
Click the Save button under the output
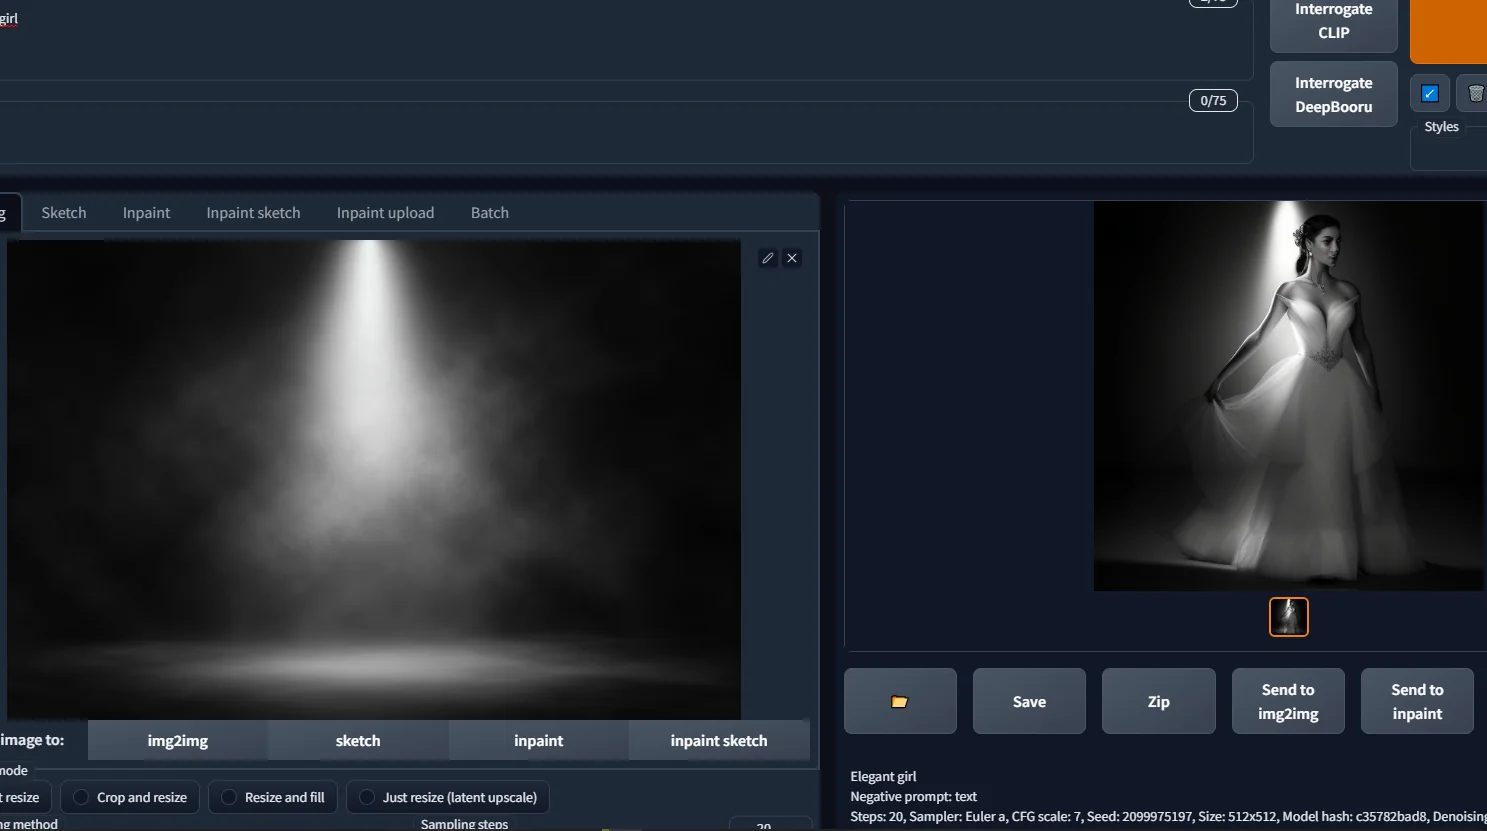(x=1029, y=701)
